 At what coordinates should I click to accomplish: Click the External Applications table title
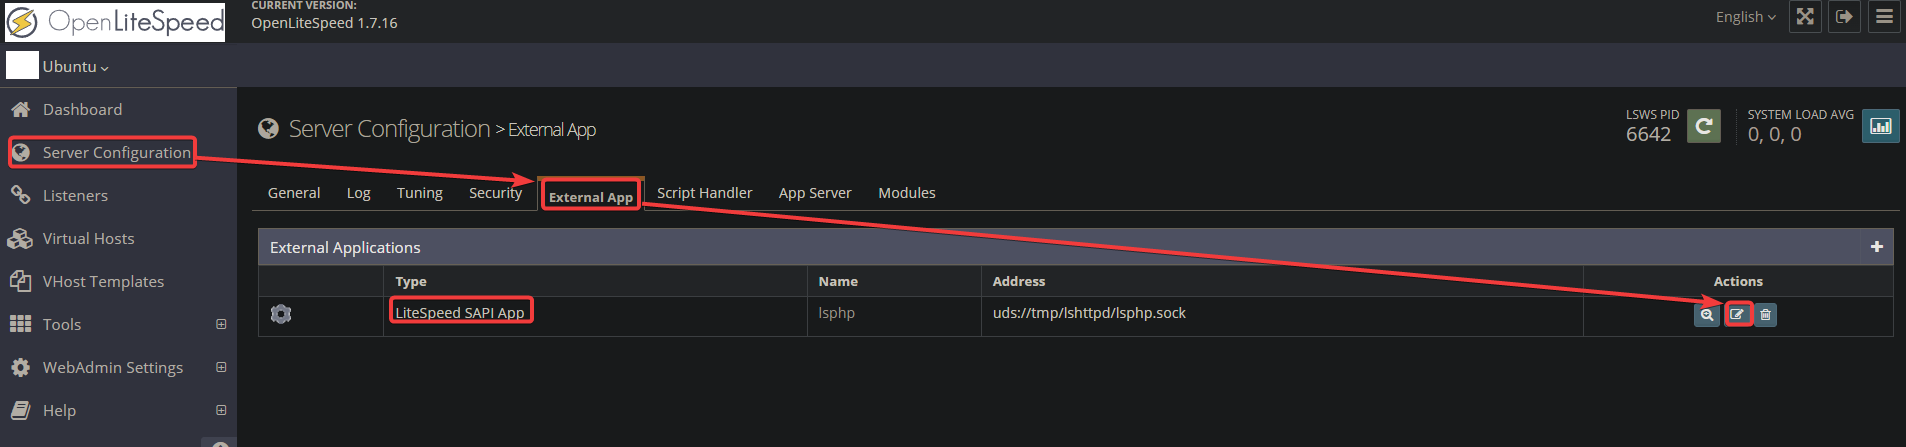coord(345,247)
